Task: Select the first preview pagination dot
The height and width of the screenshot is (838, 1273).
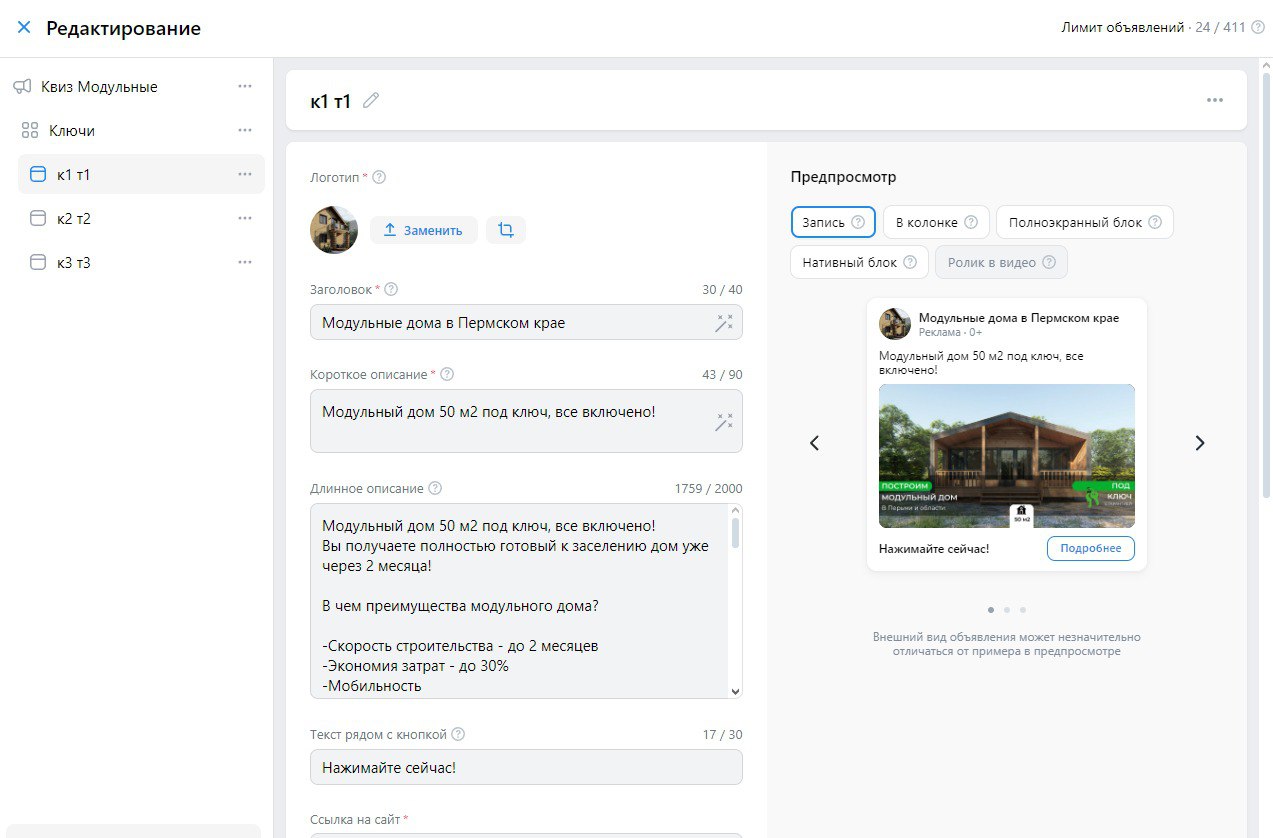Action: pyautogui.click(x=991, y=609)
